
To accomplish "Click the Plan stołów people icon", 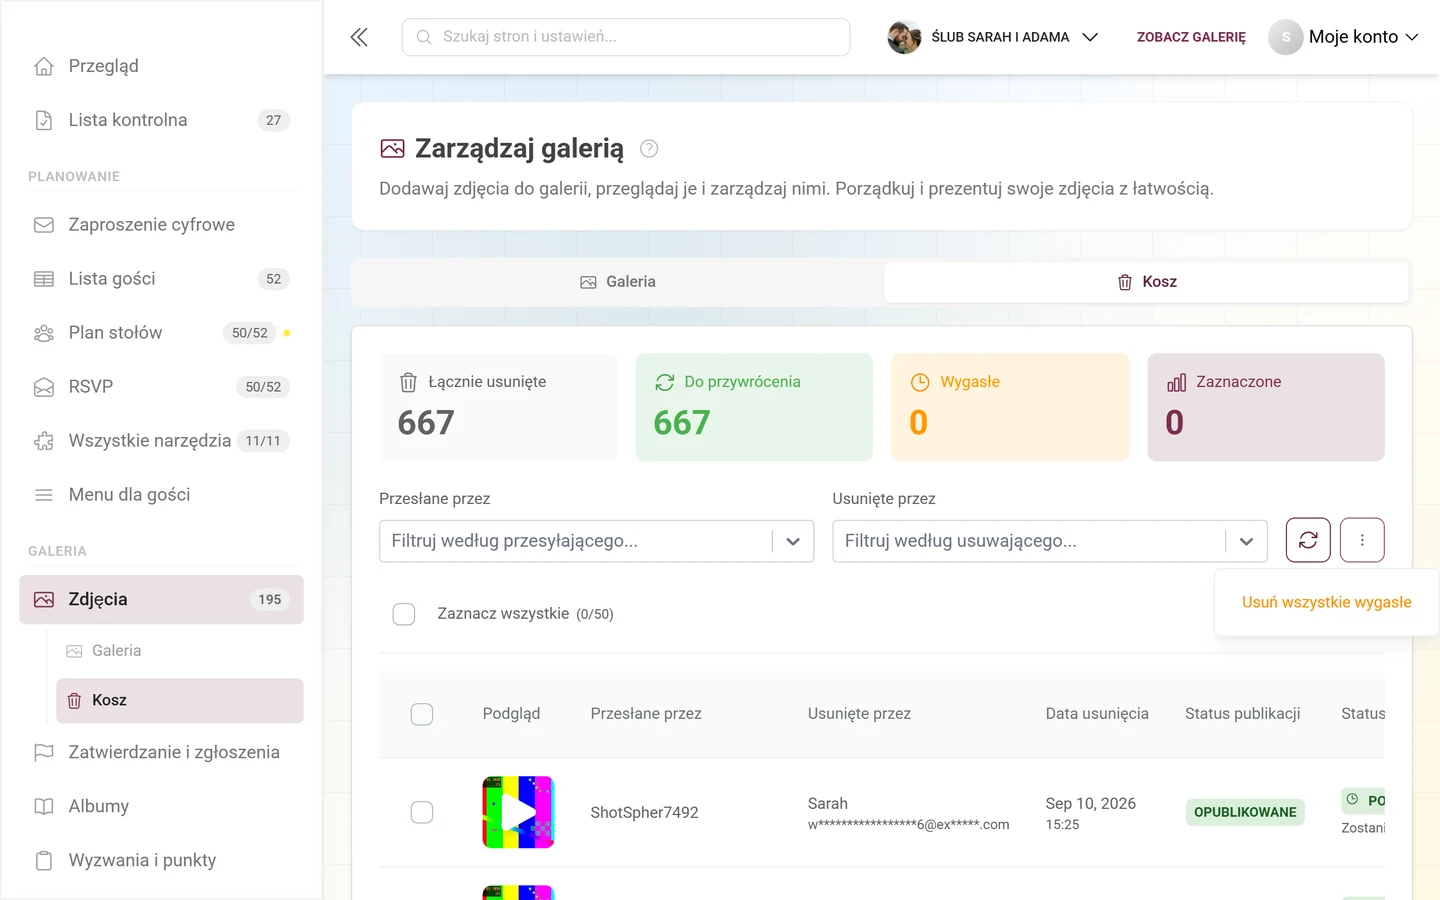I will pos(44,333).
